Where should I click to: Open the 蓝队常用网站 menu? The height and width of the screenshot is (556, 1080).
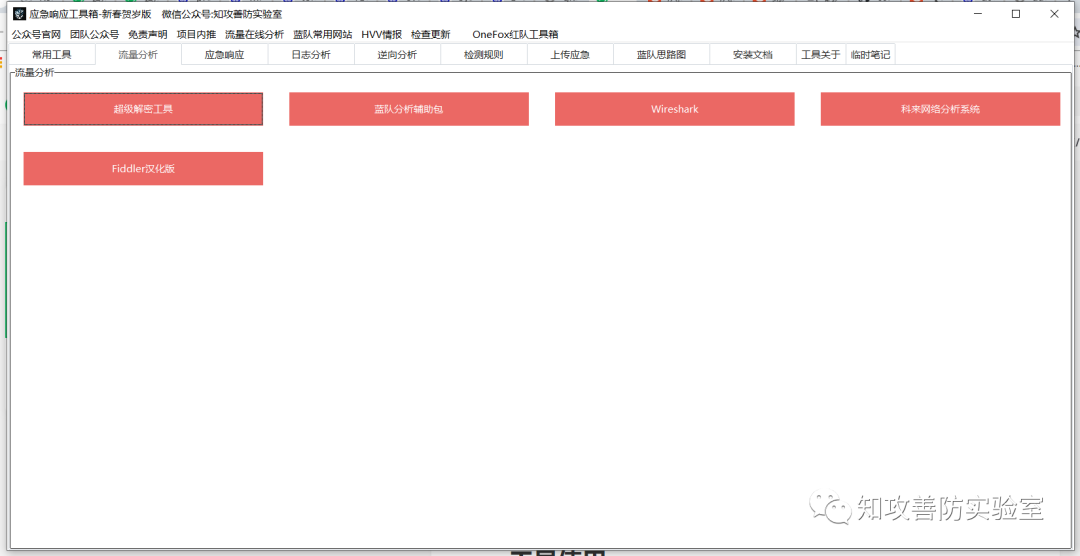tap(322, 34)
